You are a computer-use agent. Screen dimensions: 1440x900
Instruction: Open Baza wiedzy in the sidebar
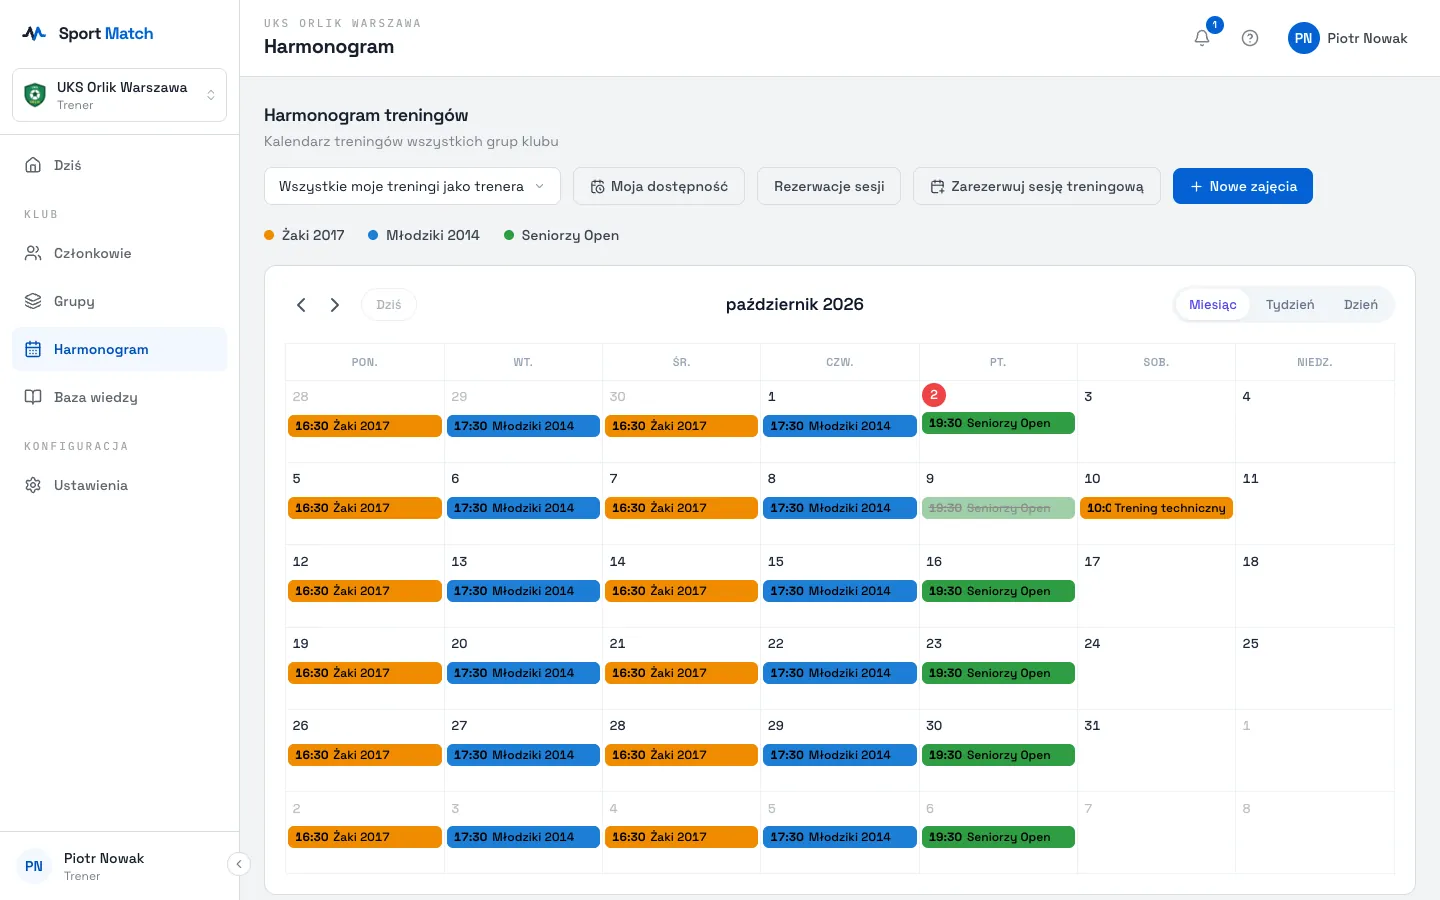click(120, 397)
